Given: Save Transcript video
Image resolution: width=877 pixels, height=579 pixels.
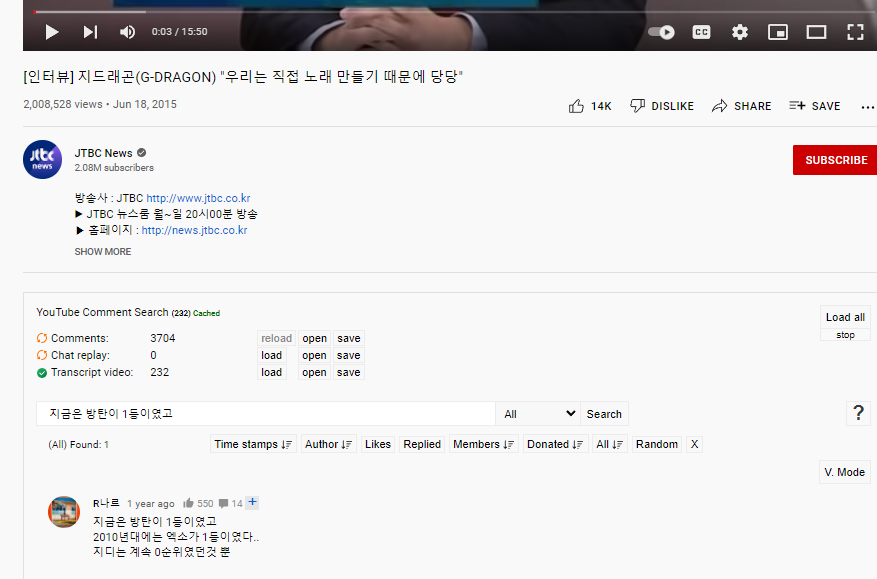Looking at the screenshot, I should tap(348, 373).
